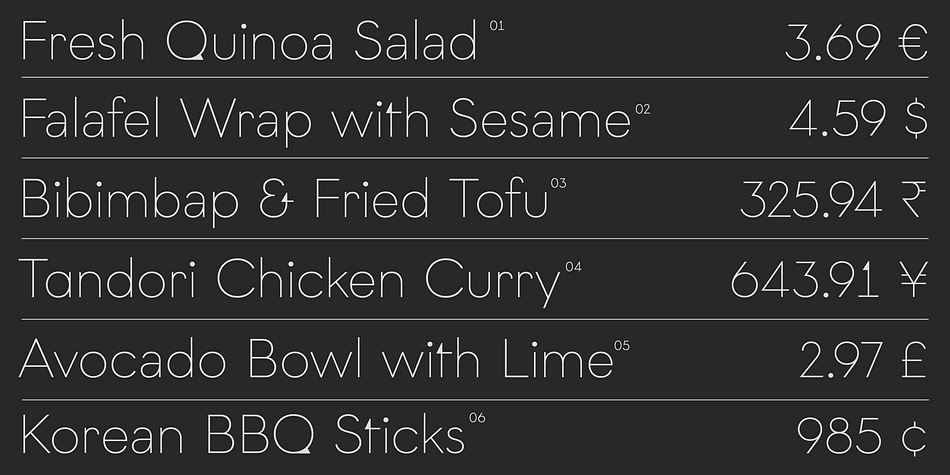Click the superscript 04 footnote number
Viewport: 950px width, 475px height.
(573, 267)
